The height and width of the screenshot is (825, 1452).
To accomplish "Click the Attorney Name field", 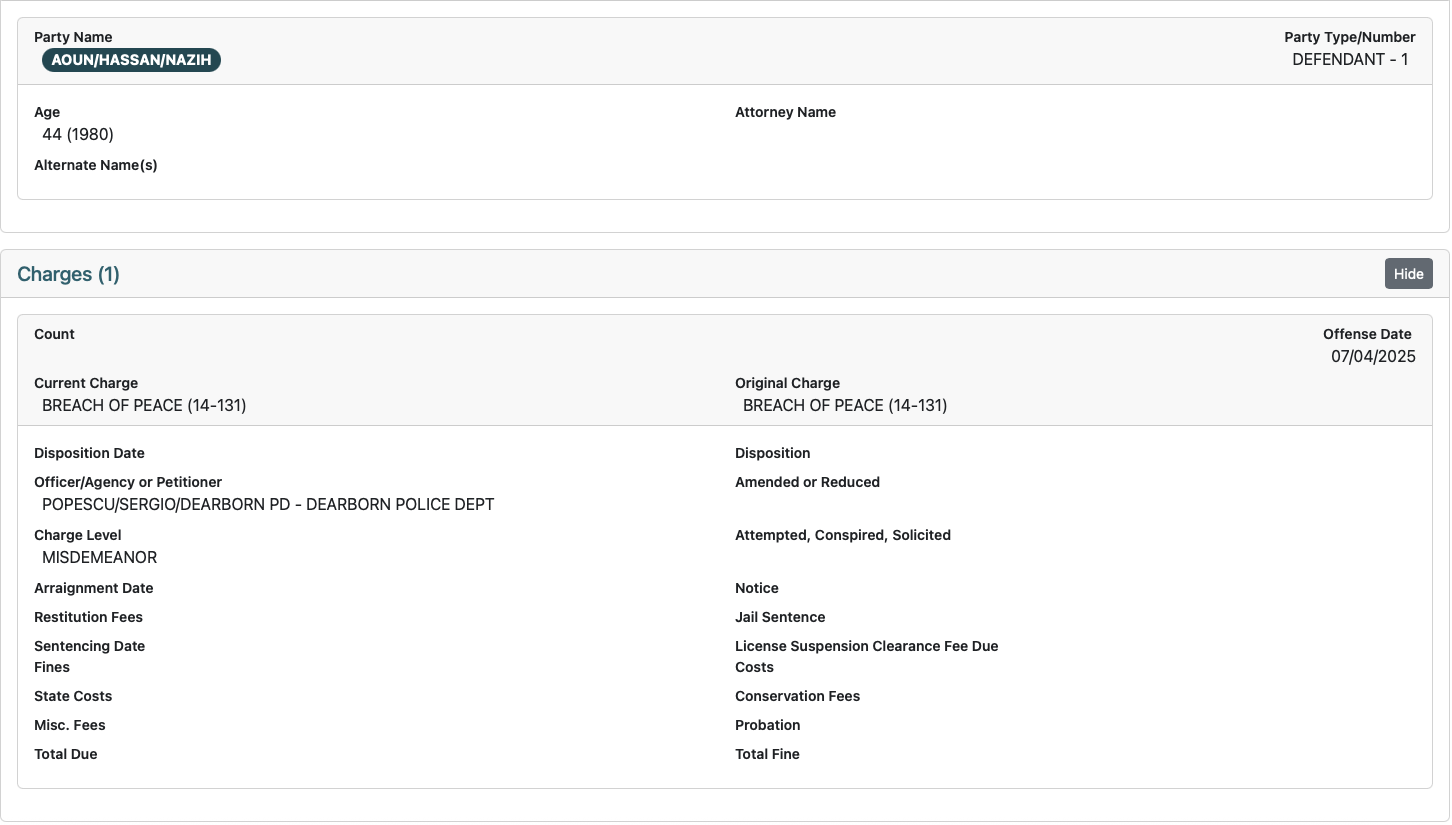I will [785, 112].
